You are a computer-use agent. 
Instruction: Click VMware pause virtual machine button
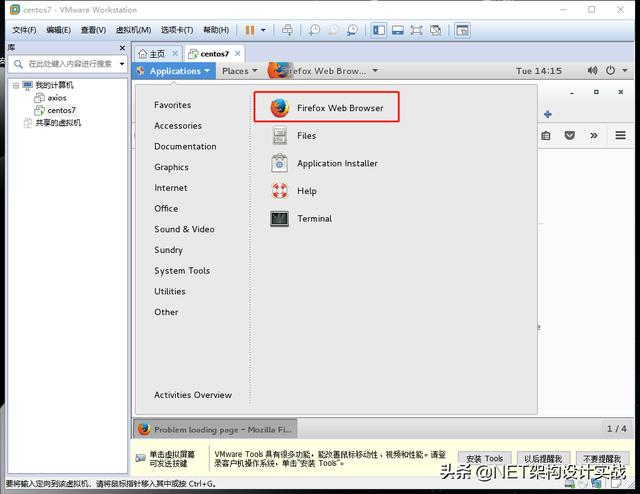pos(250,30)
